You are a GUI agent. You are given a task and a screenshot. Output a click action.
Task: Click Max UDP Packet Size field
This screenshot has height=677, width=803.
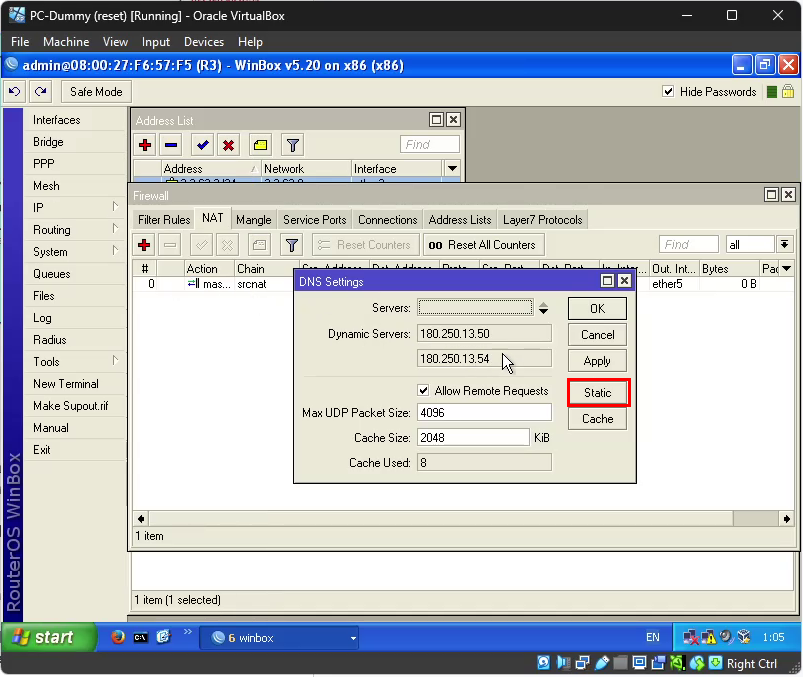click(x=484, y=413)
